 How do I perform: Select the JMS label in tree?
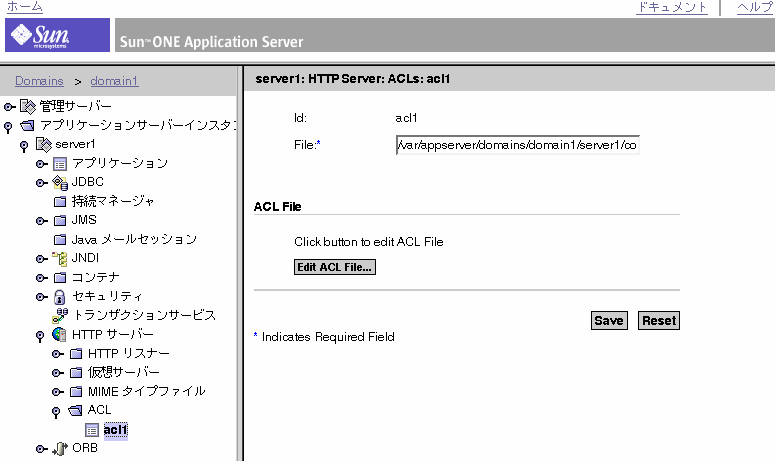[84, 220]
